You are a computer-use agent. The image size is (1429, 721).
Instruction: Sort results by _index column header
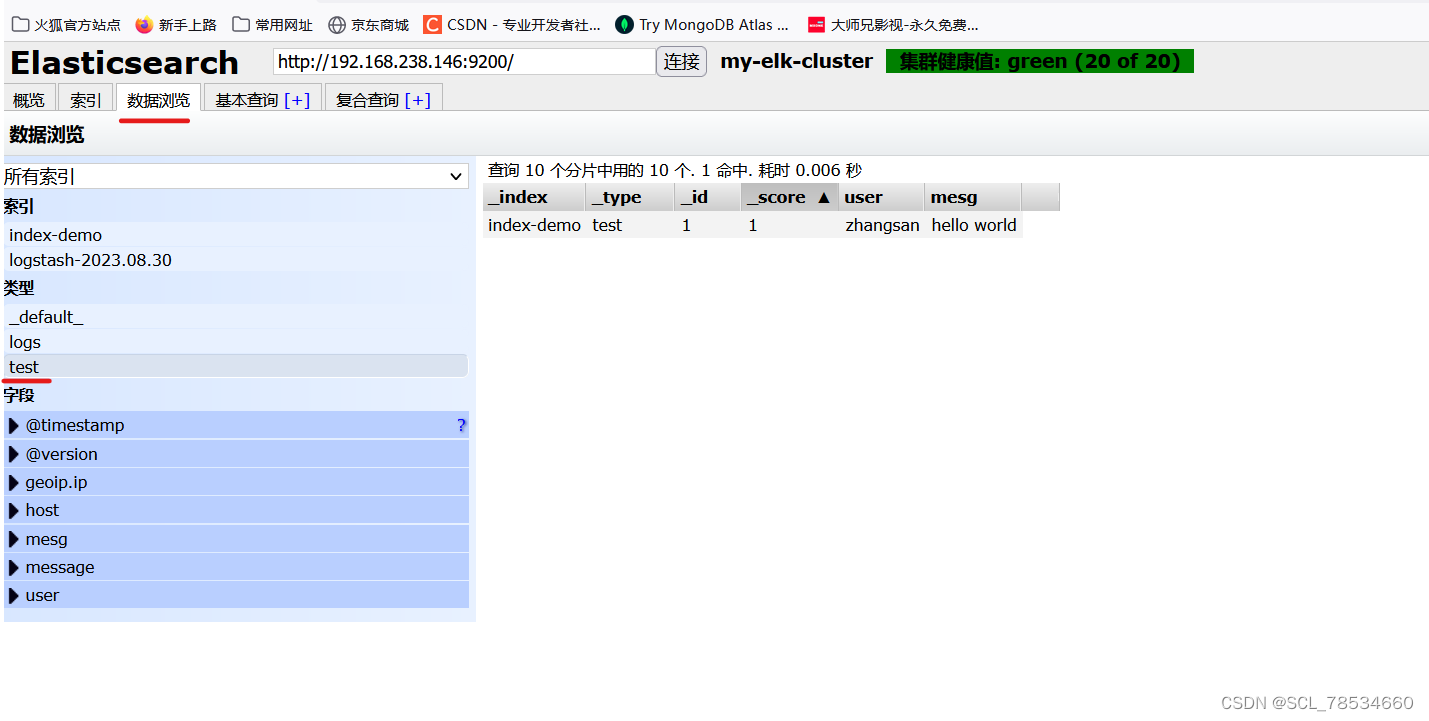(534, 197)
